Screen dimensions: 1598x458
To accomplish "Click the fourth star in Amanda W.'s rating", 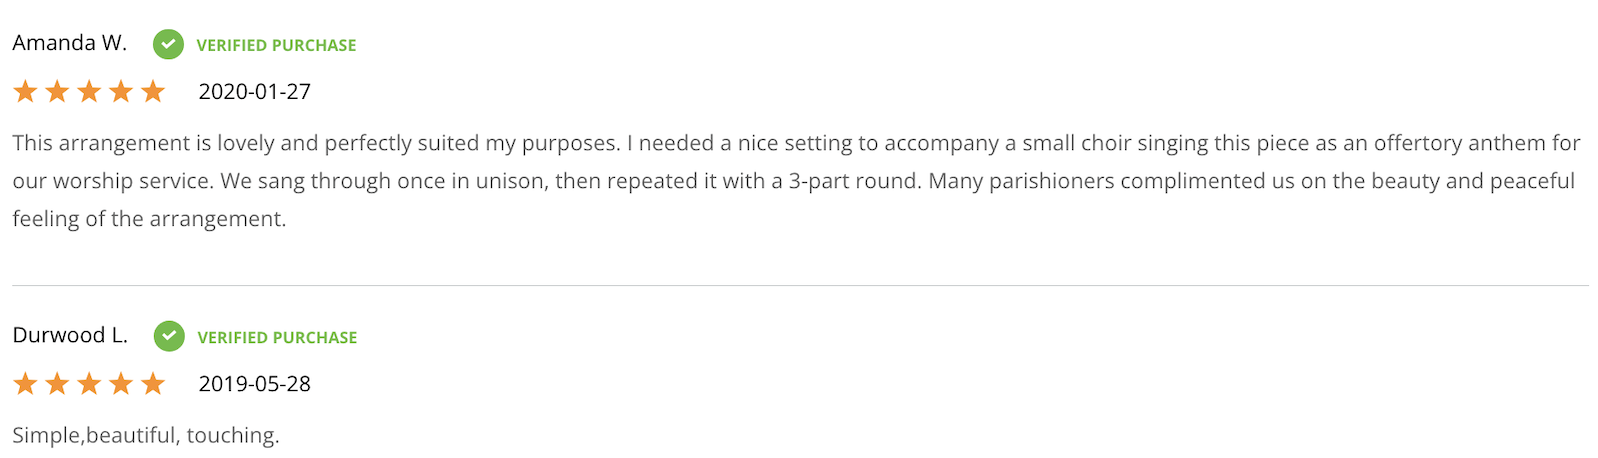I will [x=121, y=92].
